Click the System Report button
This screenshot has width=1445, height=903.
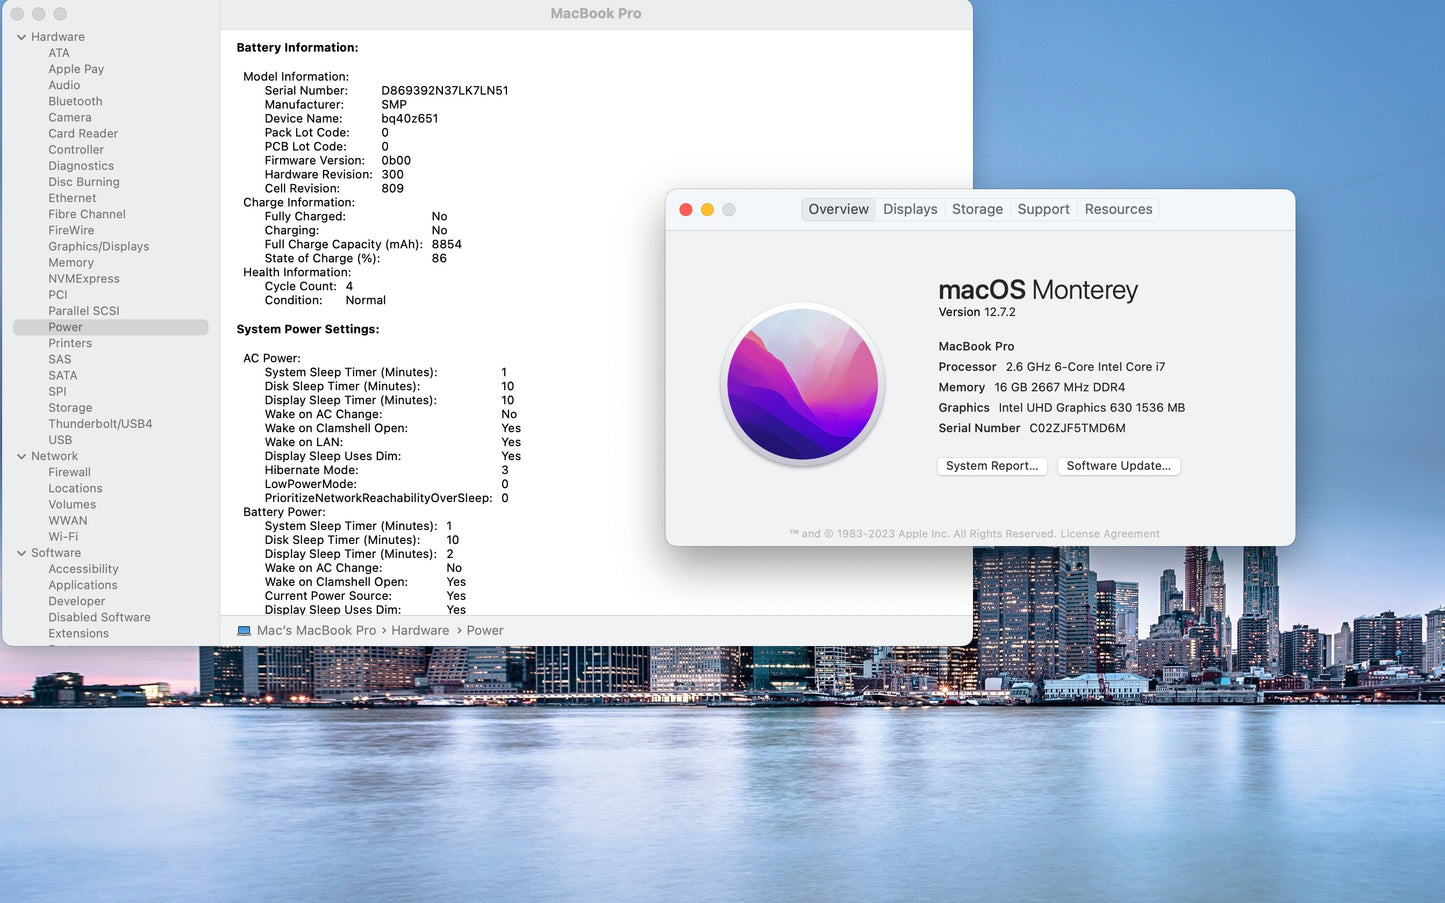click(x=992, y=466)
